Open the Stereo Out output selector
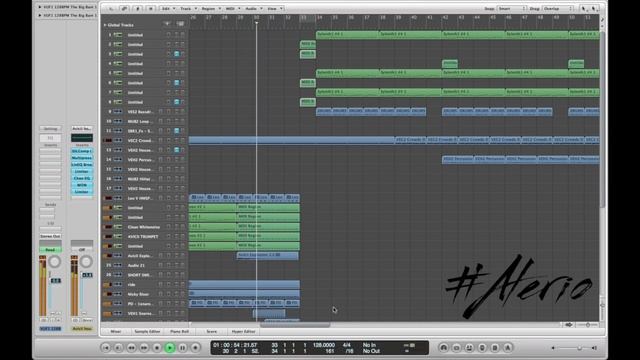 coord(50,236)
